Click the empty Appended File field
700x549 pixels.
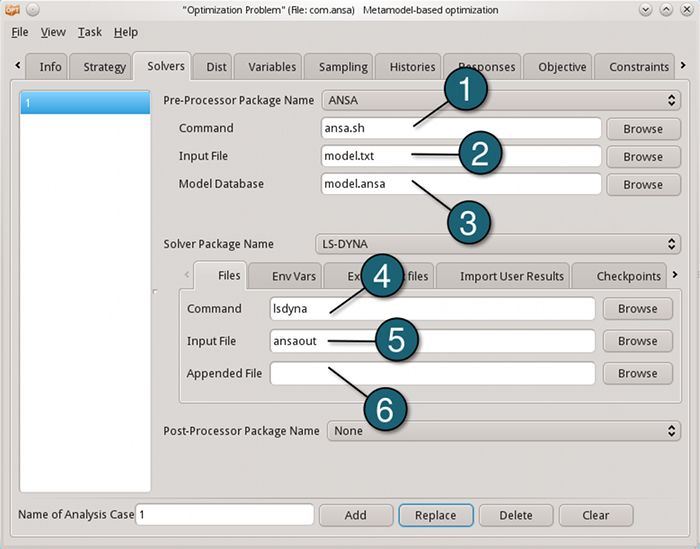tap(432, 373)
